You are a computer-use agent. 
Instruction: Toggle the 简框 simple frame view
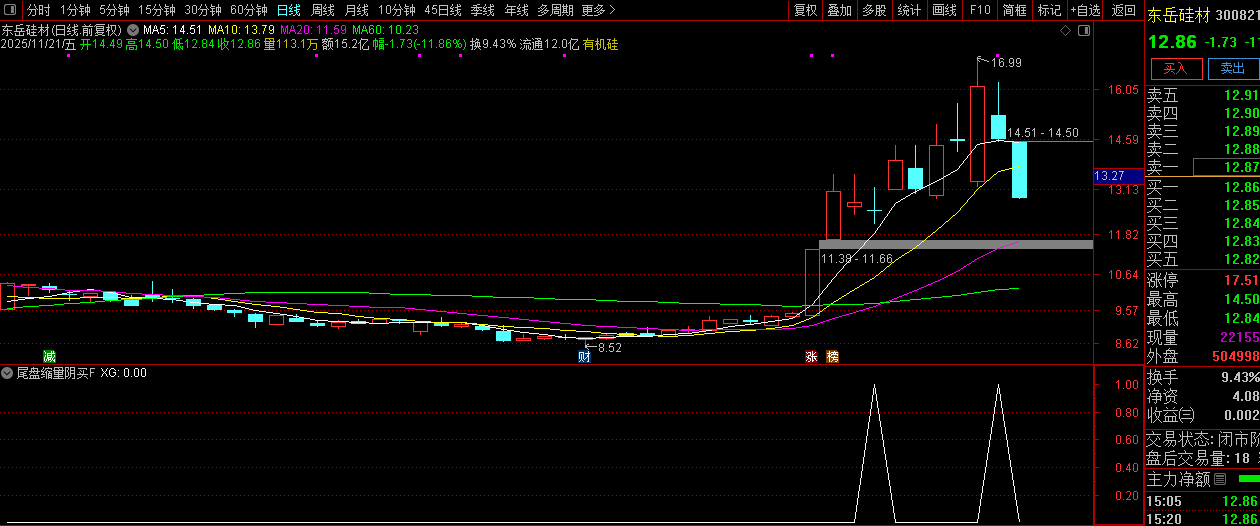point(1014,10)
